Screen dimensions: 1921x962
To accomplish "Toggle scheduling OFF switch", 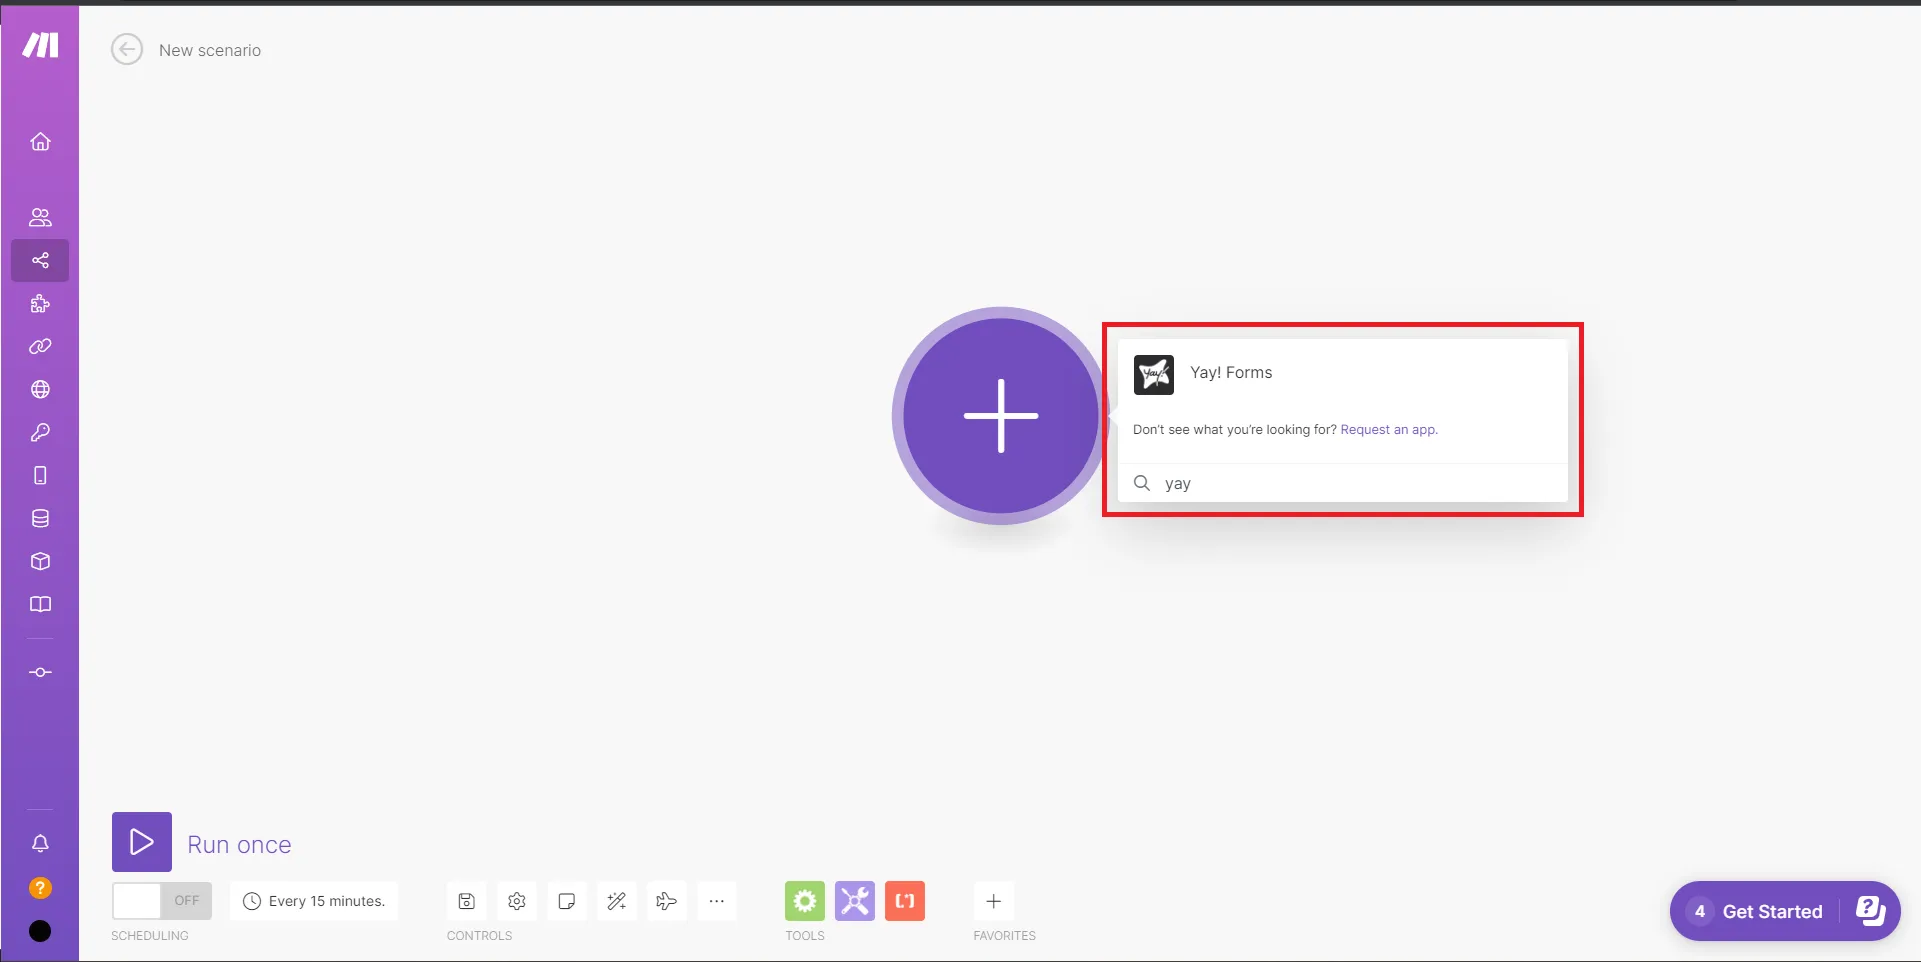I will [x=162, y=901].
